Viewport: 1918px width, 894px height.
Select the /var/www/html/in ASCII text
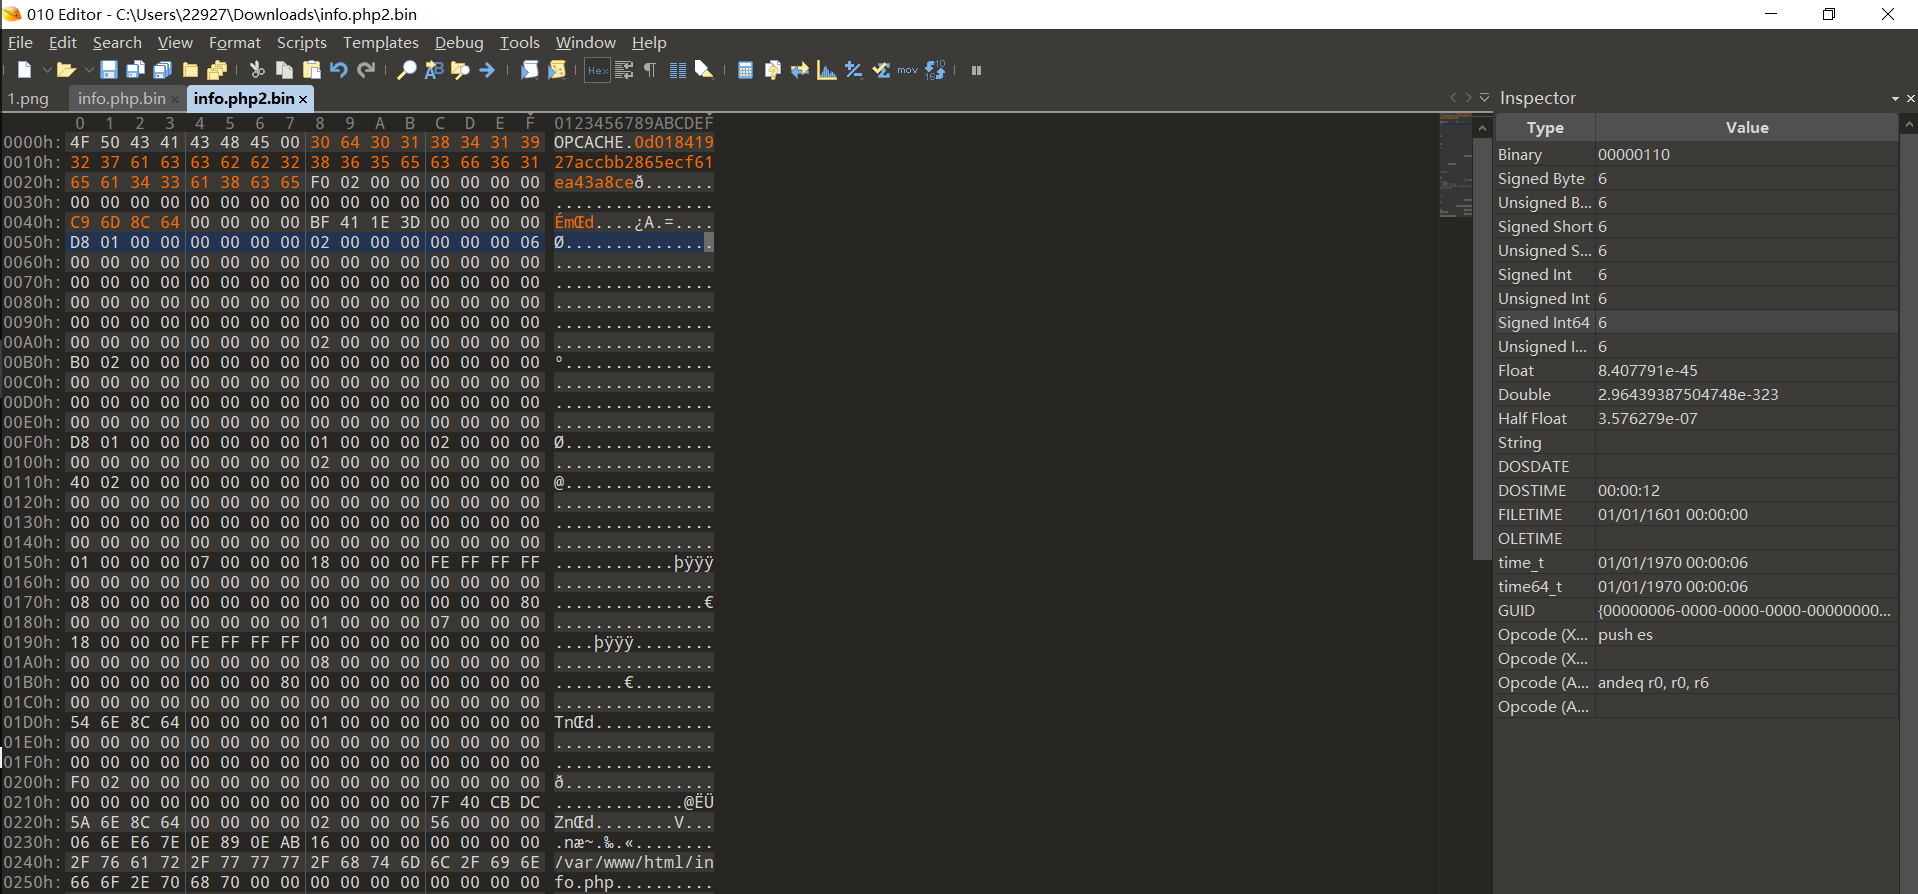pos(634,862)
